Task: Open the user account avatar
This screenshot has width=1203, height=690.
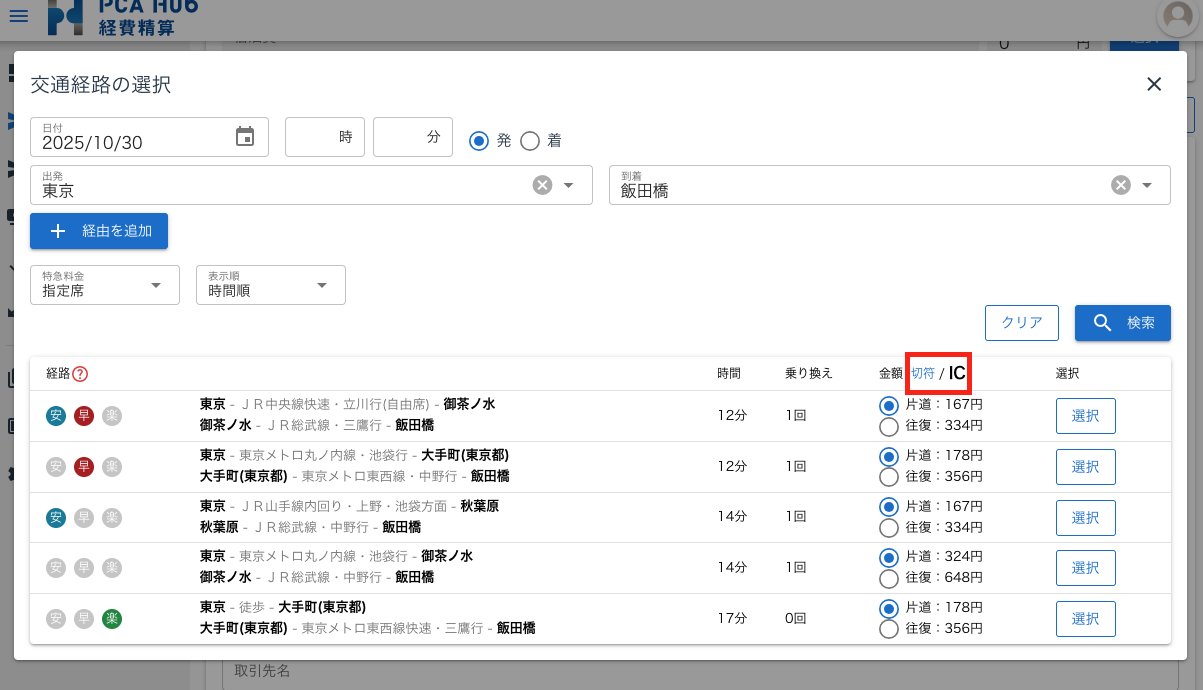Action: 1179,17
